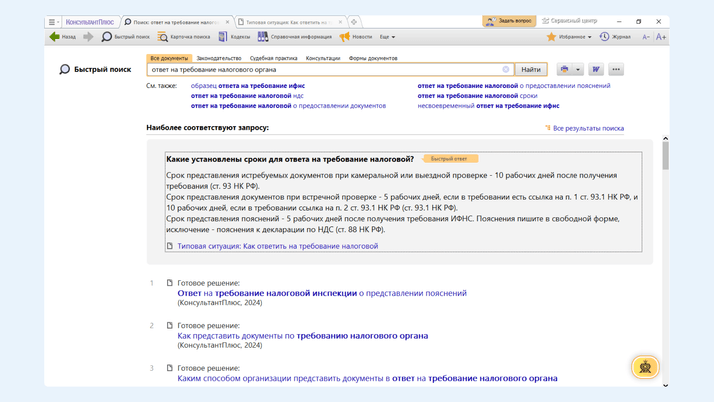Click document icon of result 1

tap(169, 283)
